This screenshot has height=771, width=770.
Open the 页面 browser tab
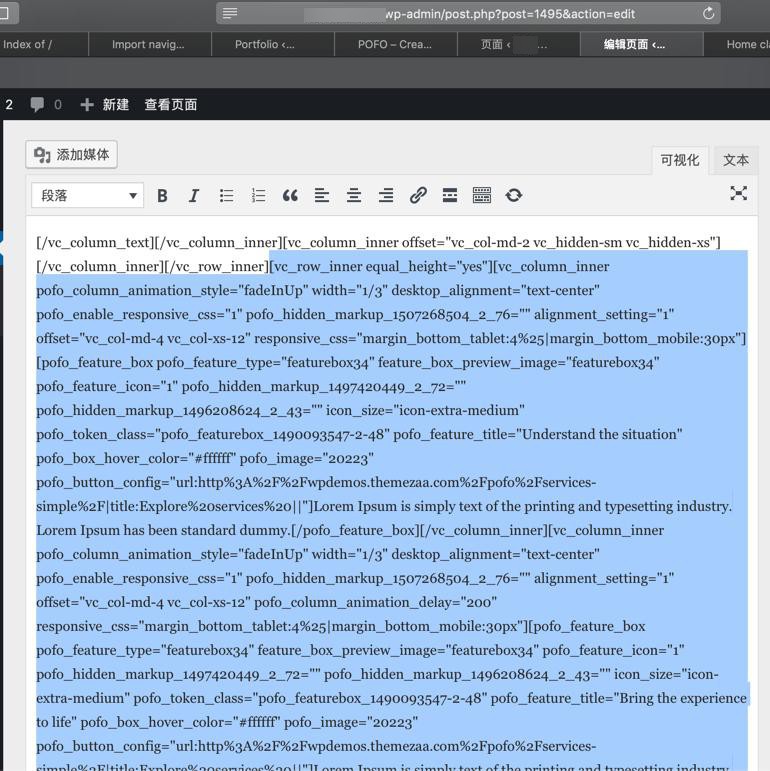click(x=519, y=44)
